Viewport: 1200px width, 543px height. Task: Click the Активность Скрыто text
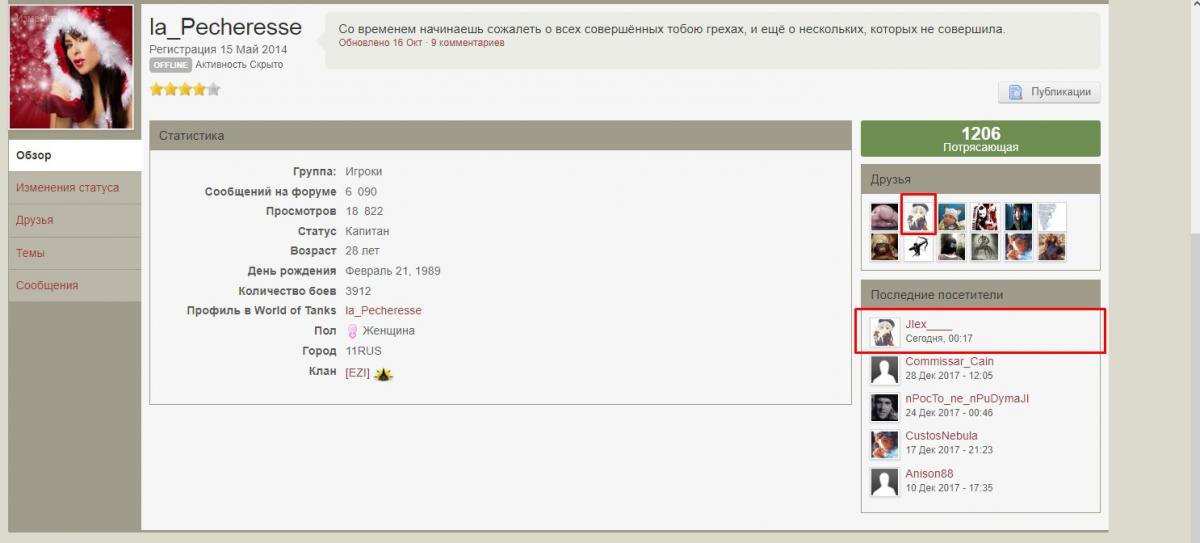point(239,64)
